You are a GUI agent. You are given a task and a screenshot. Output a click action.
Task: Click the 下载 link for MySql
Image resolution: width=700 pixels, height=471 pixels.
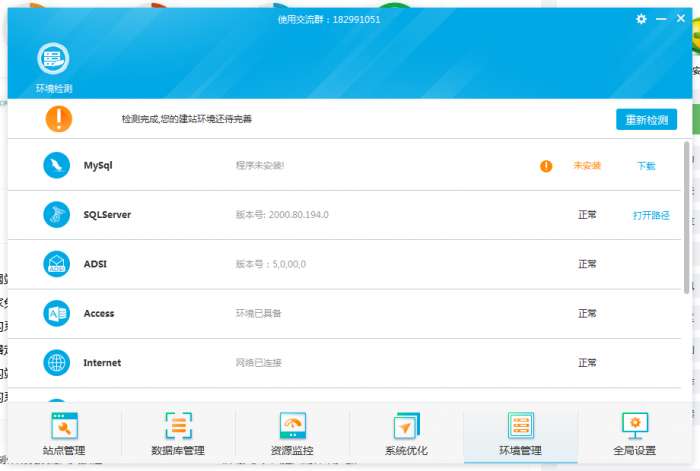[x=646, y=166]
